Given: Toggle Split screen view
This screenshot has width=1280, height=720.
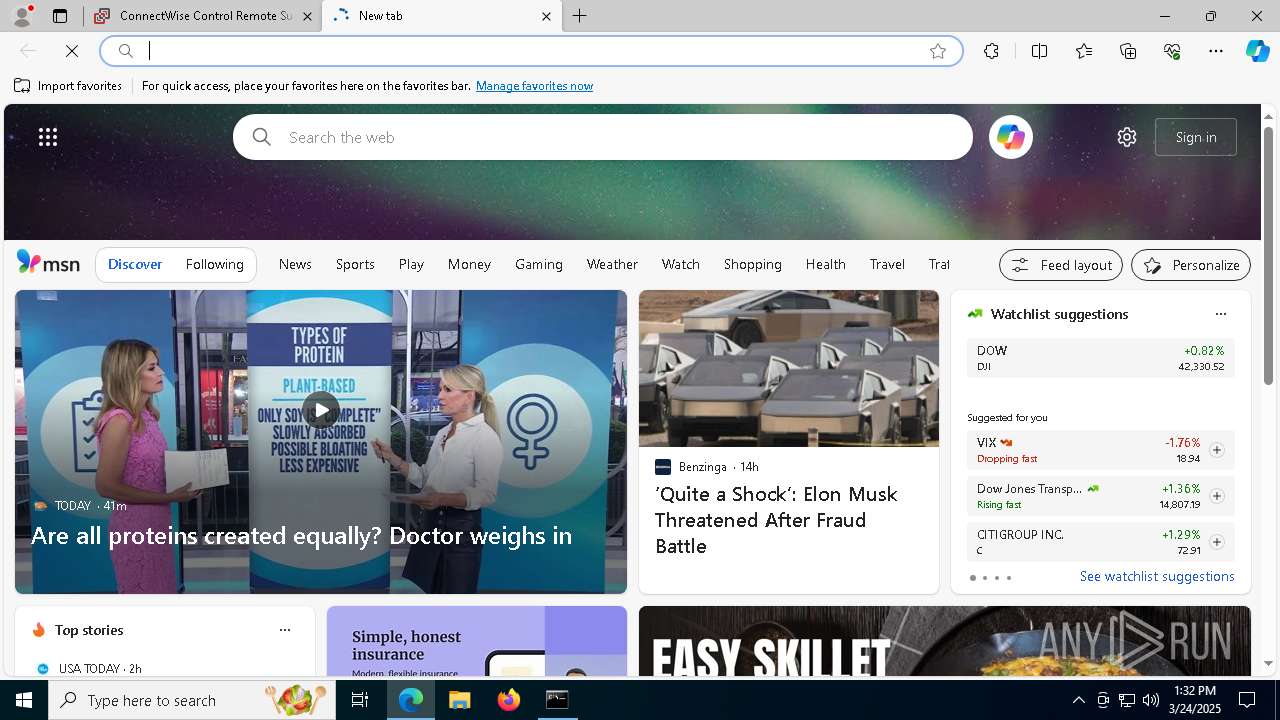Looking at the screenshot, I should pos(1039,51).
